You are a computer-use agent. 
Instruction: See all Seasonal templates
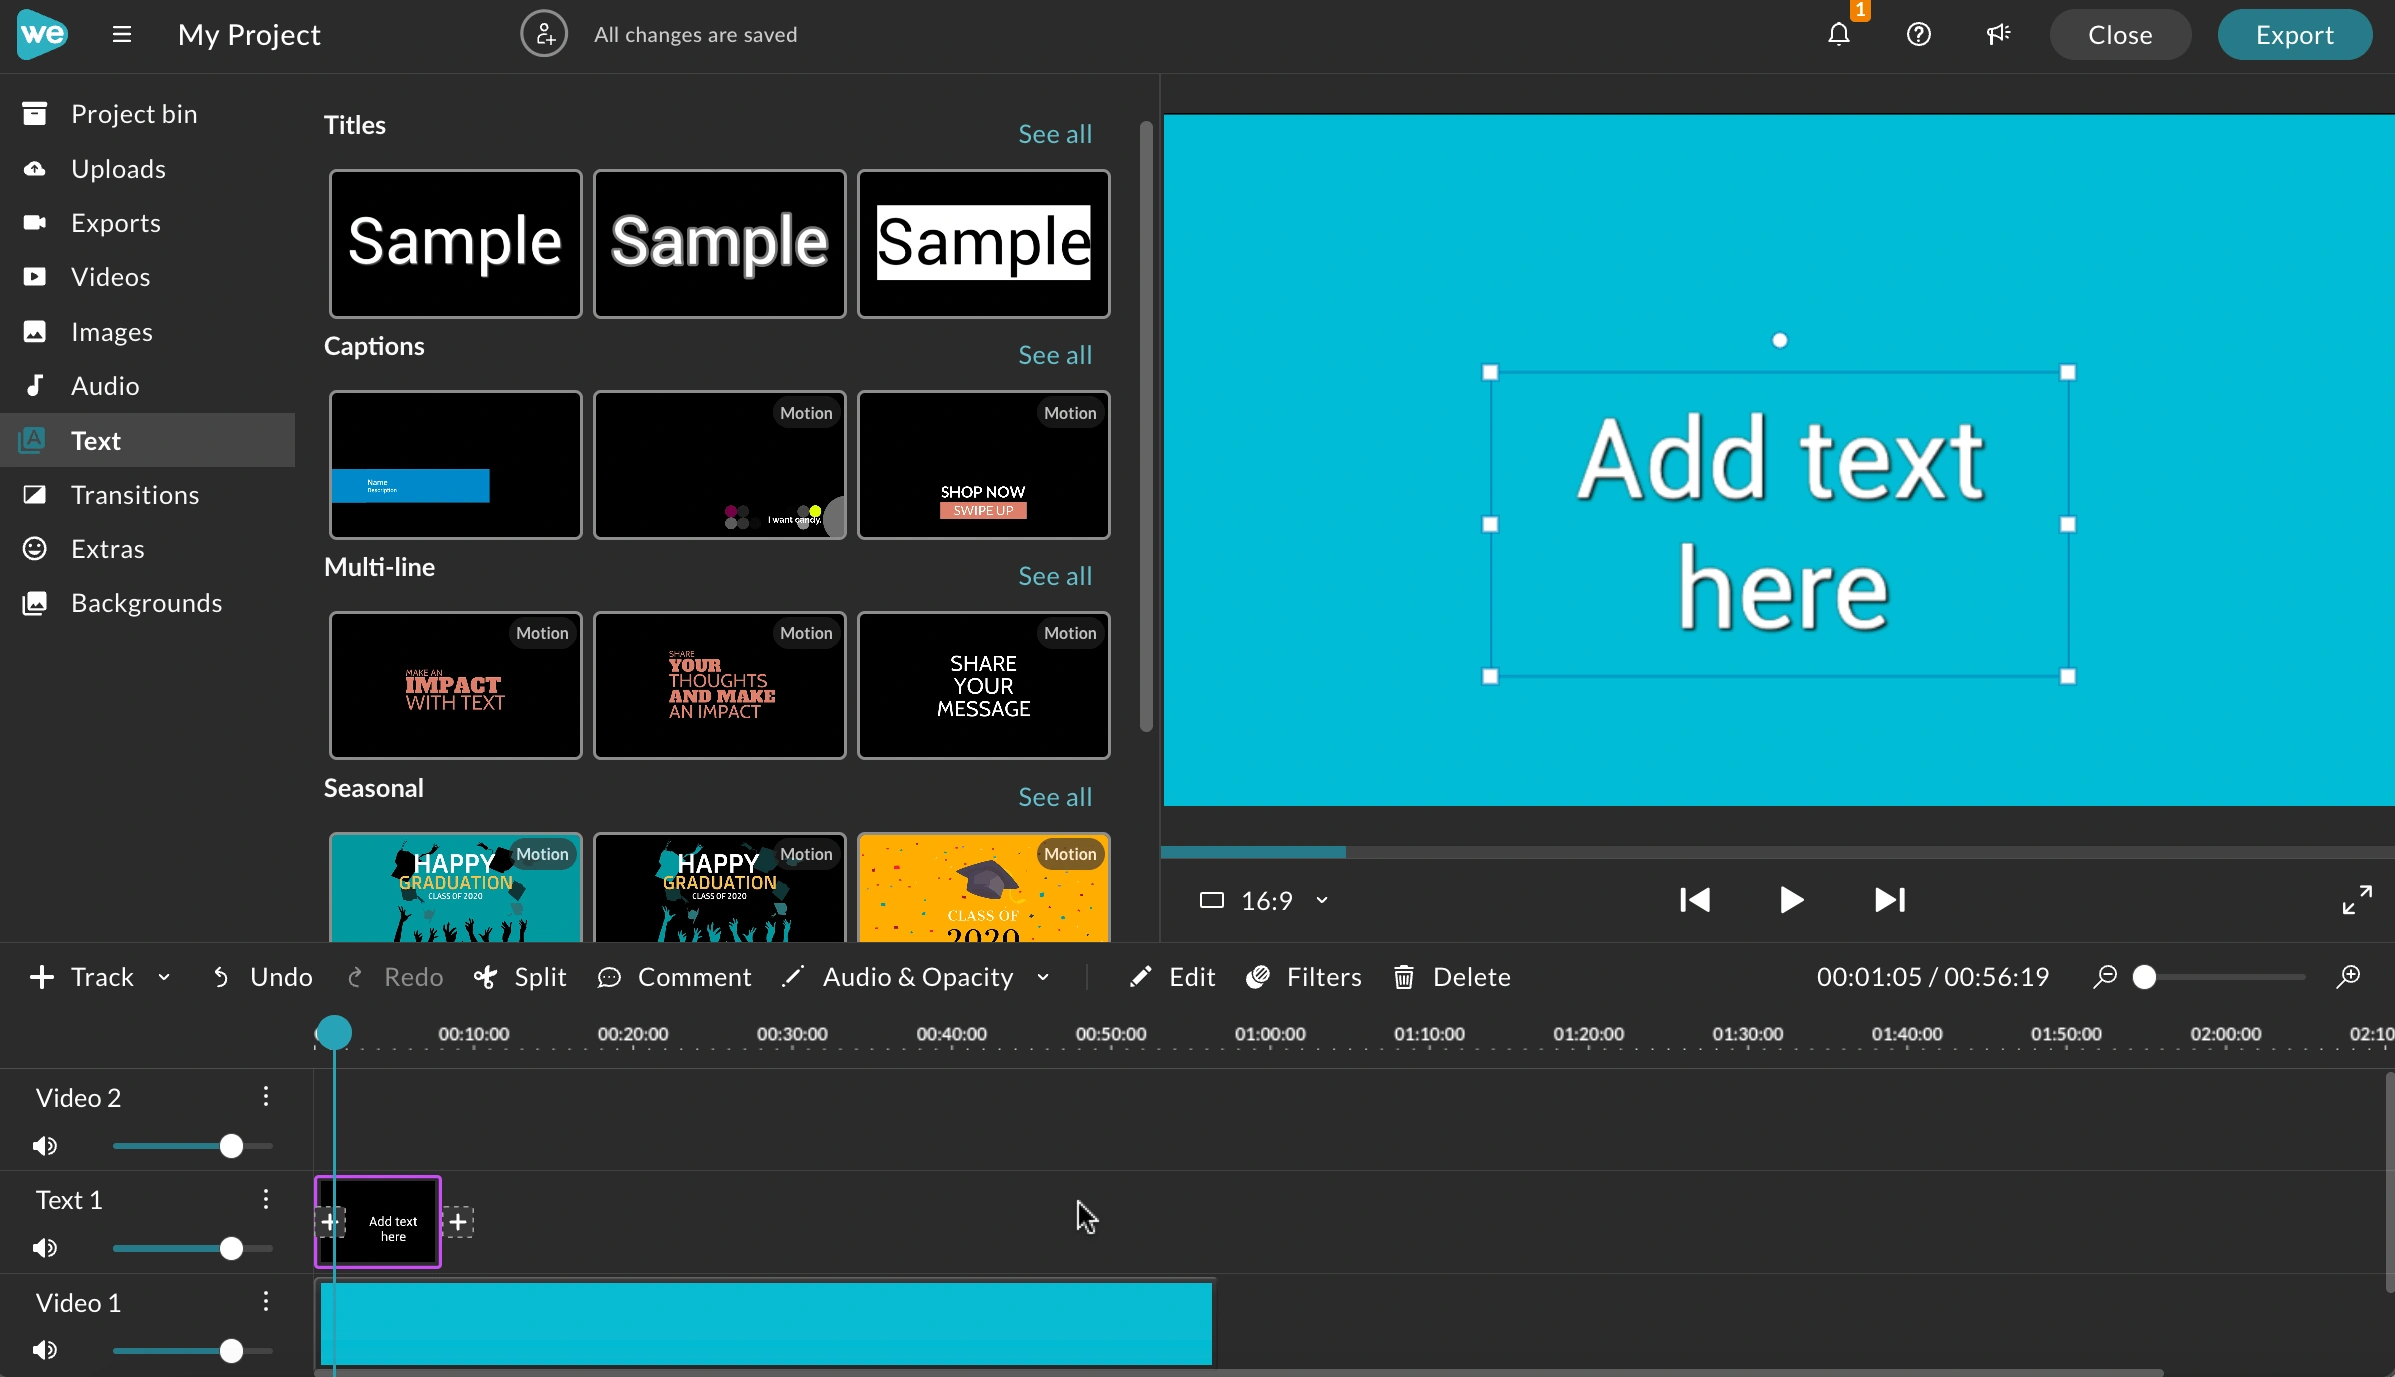click(1055, 797)
